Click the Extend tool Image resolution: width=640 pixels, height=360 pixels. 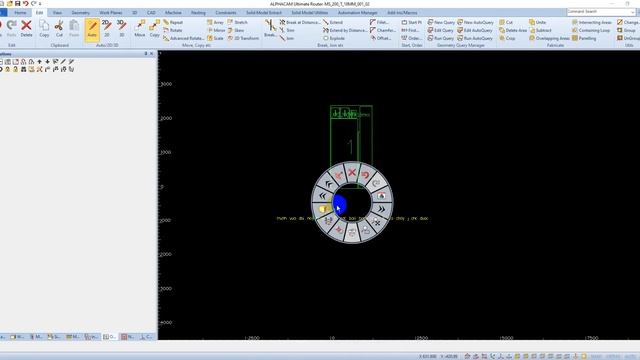point(333,22)
